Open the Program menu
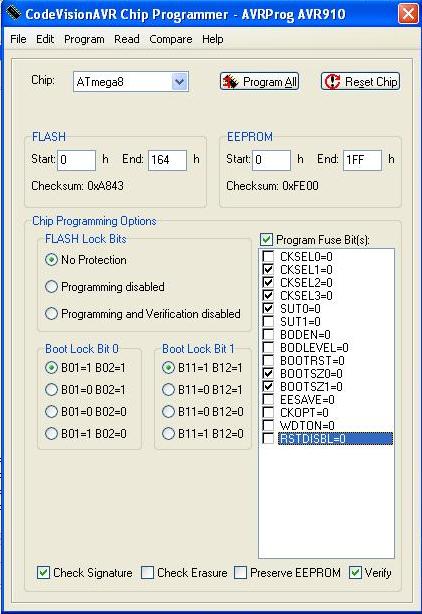Screen dimensions: 422x614 [84, 39]
